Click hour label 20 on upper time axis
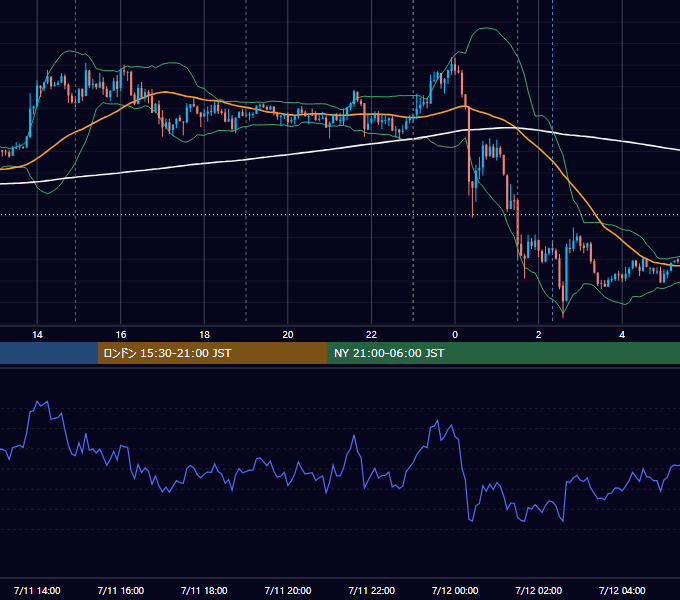The height and width of the screenshot is (600, 680). pos(288,335)
